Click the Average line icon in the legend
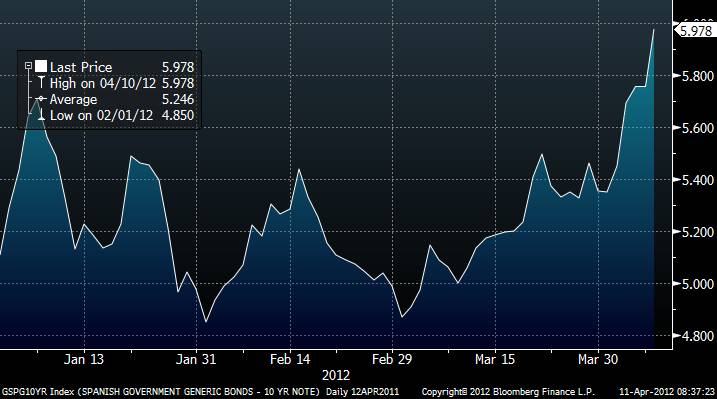The image size is (717, 399). click(x=41, y=99)
